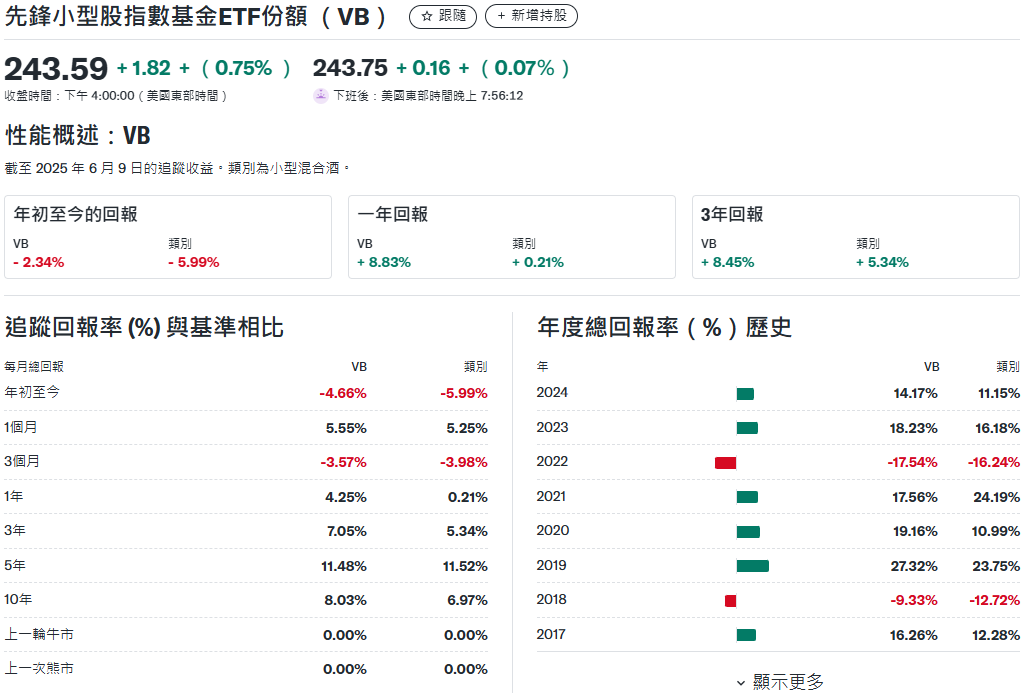Viewport: 1033px width, 693px height.
Task: Click the 1年 row label
Action: point(13,497)
